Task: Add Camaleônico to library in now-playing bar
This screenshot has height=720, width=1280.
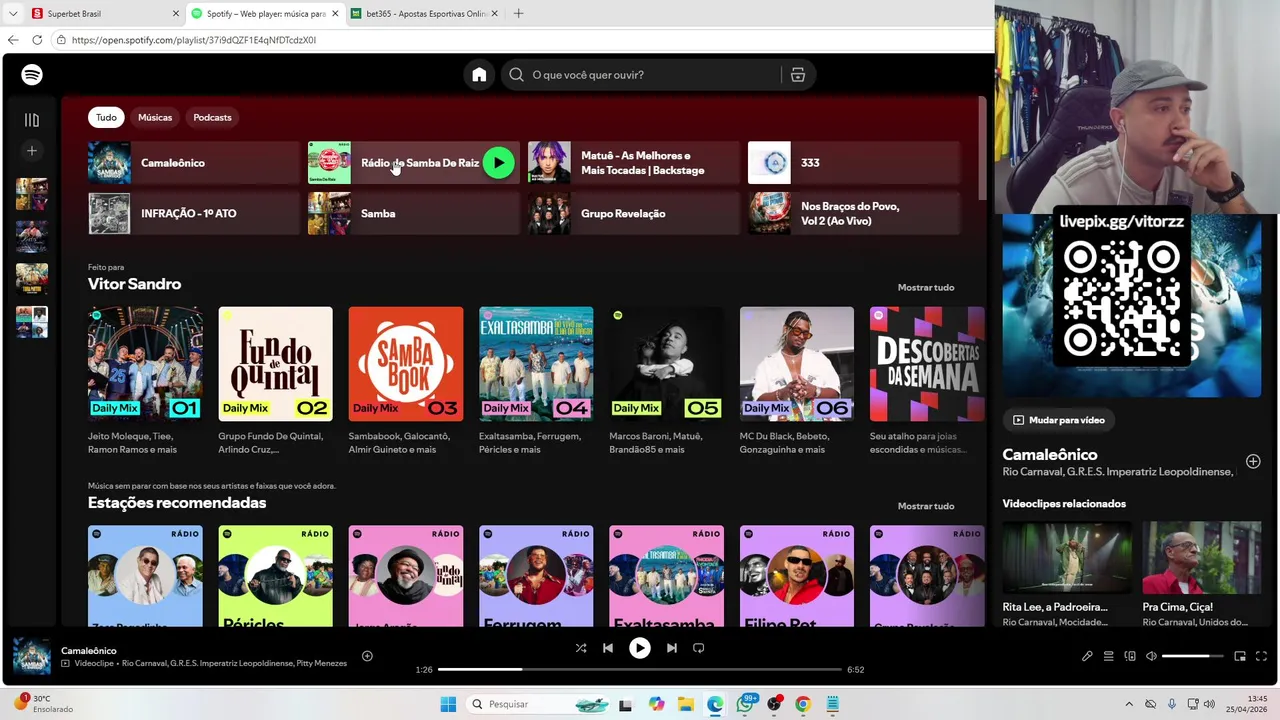Action: tap(367, 656)
